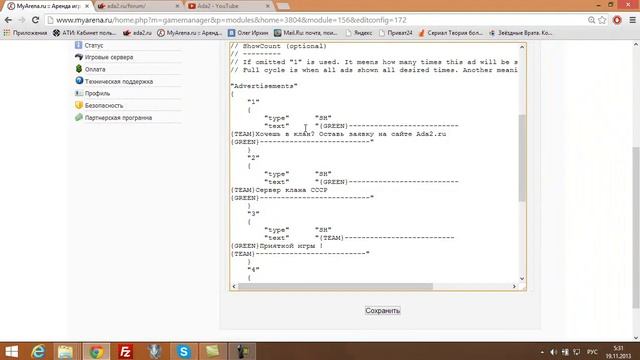Click the editor vertical scrollbar thumb
This screenshot has height=360, width=640.
(522, 158)
